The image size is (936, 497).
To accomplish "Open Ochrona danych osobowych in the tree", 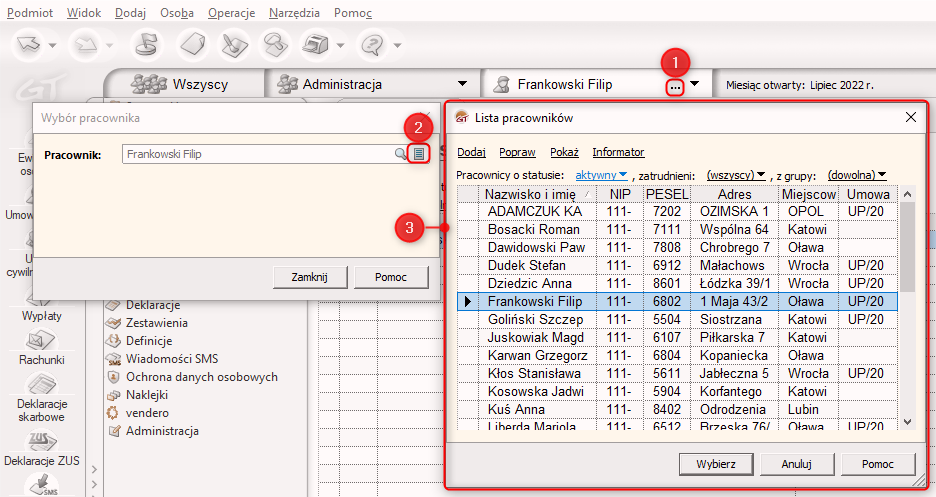I will click(x=202, y=377).
